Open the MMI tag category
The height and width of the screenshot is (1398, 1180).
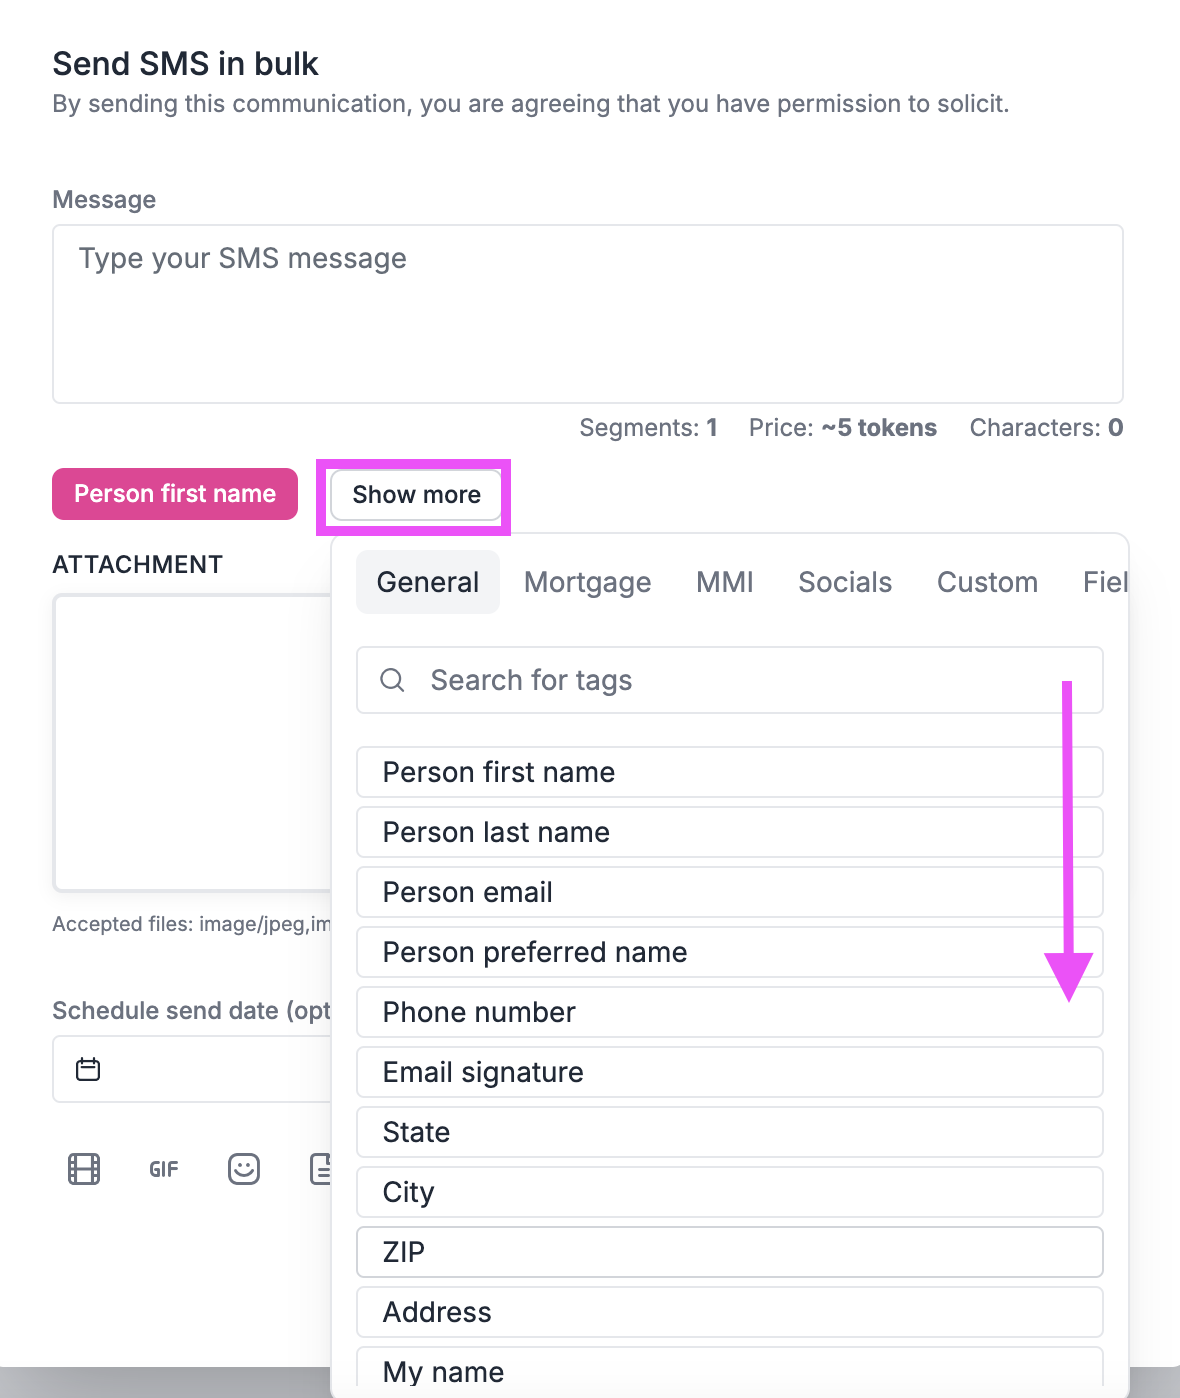point(724,582)
